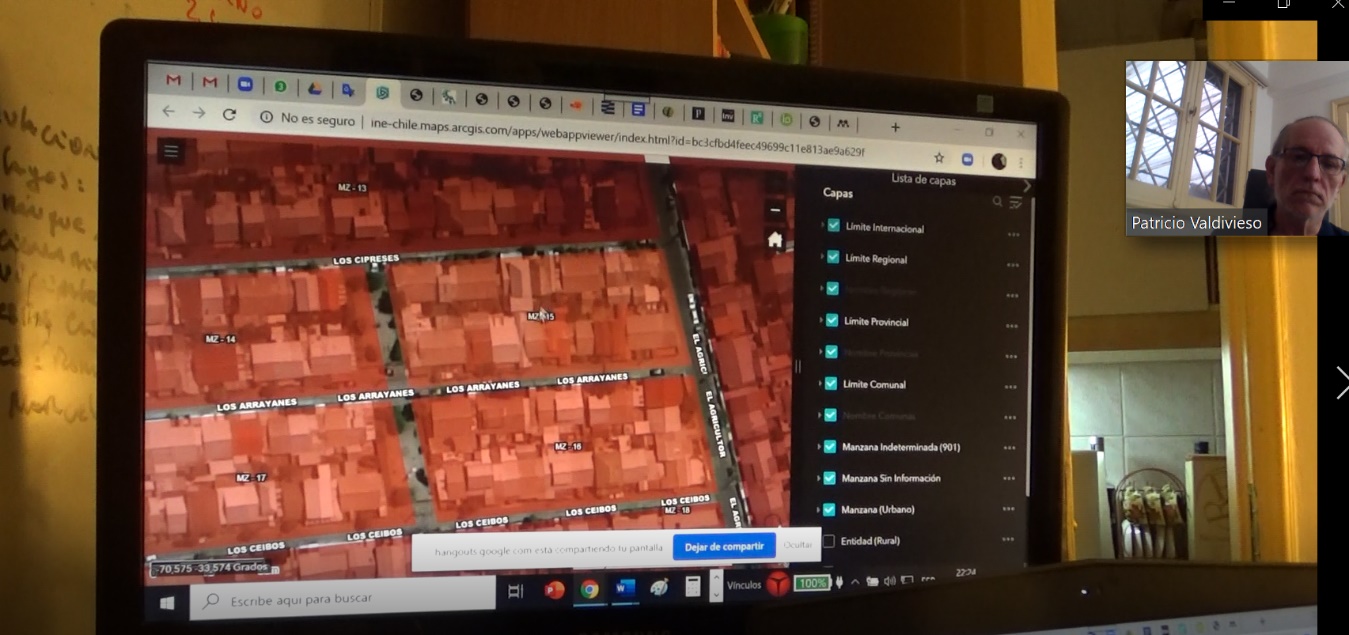This screenshot has width=1349, height=635.
Task: Uncheck the Límite Comunal layer
Action: tap(831, 383)
